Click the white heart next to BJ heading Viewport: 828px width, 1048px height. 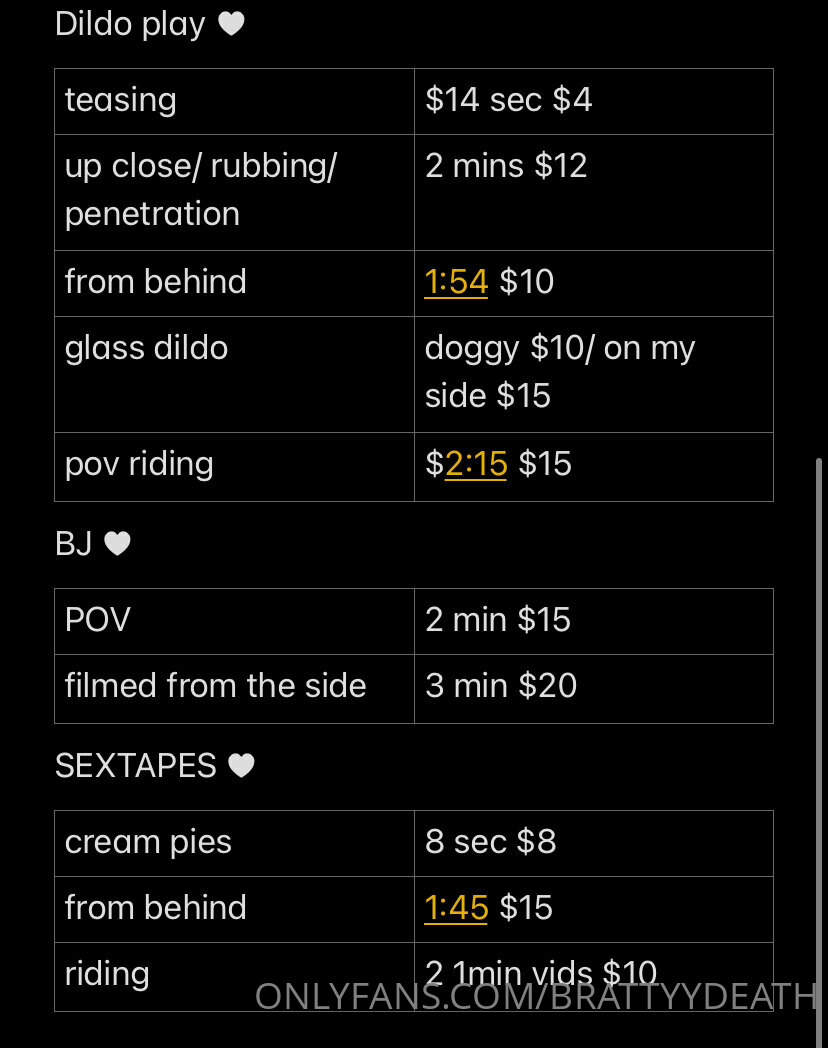click(118, 544)
